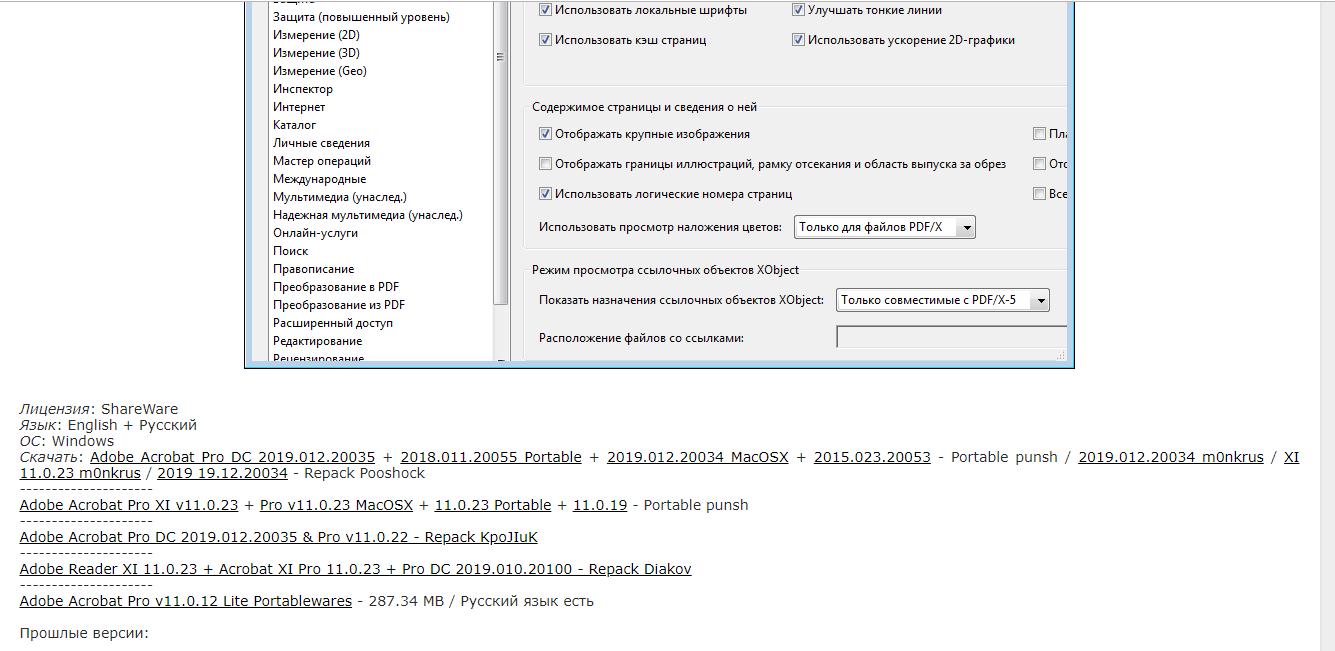The width and height of the screenshot is (1335, 651).
Task: Uncheck 'Использовать кэш страниц' option
Action: pyautogui.click(x=546, y=40)
